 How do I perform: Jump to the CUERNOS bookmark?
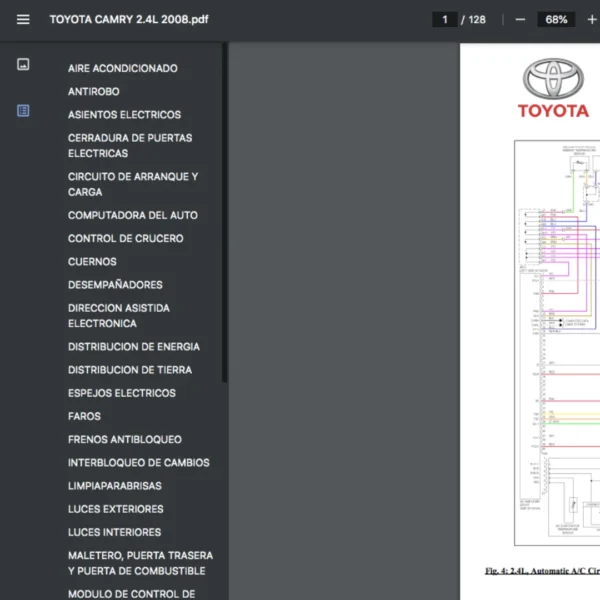(x=92, y=262)
